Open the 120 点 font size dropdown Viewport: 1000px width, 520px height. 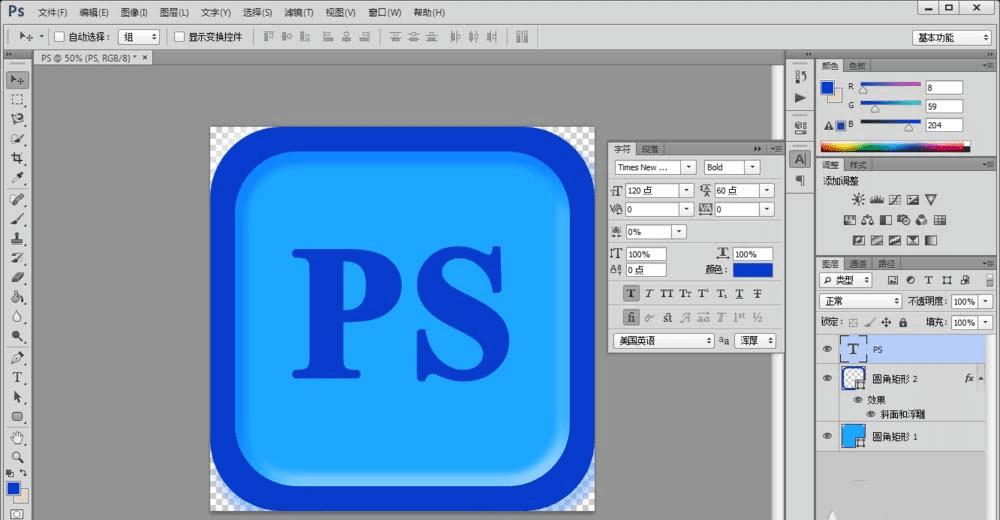(x=686, y=190)
